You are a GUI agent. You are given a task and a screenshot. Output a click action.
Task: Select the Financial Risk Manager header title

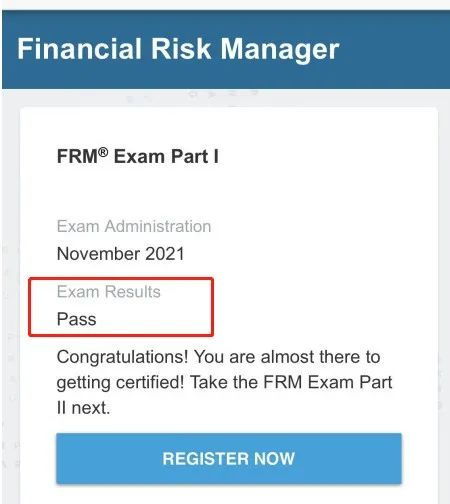(x=178, y=49)
